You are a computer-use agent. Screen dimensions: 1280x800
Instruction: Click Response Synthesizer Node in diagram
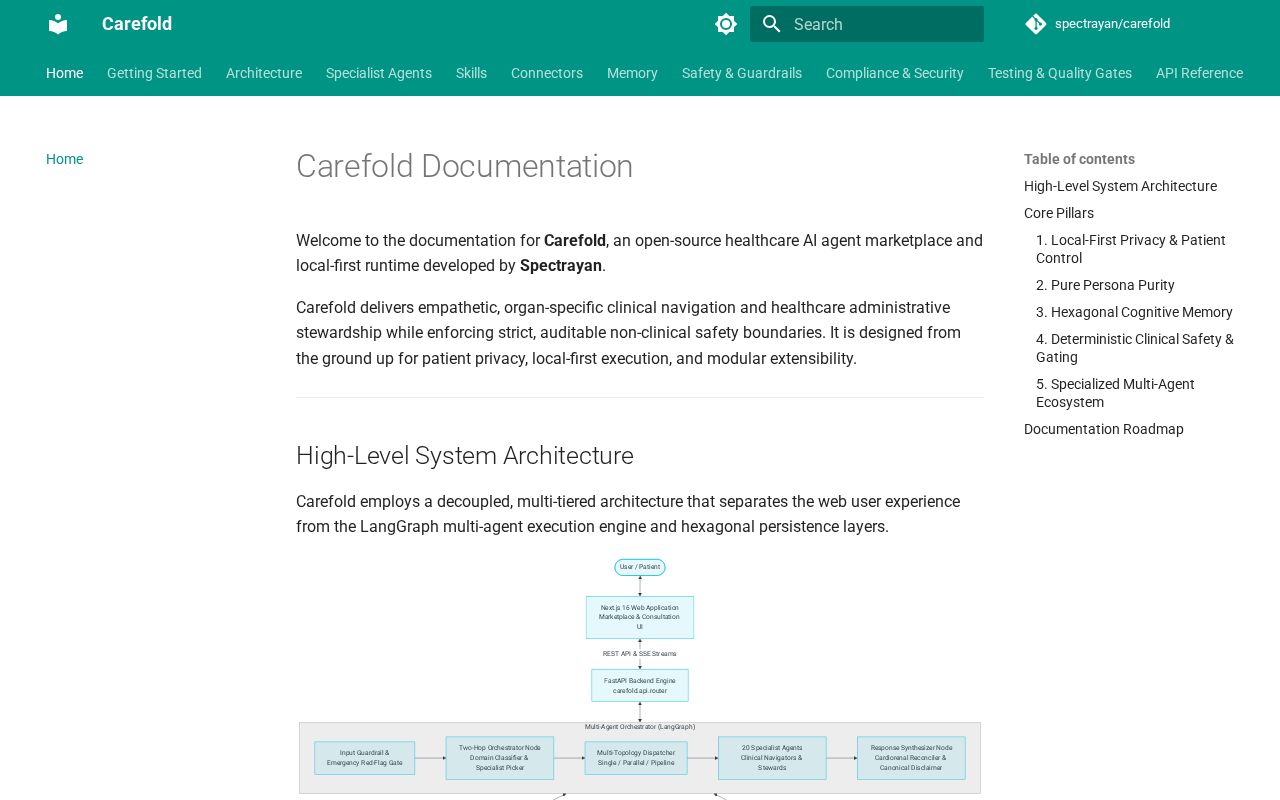coord(911,758)
